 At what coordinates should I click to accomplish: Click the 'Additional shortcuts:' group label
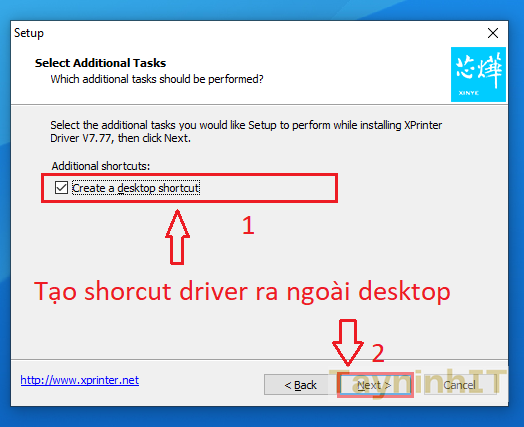click(x=101, y=166)
